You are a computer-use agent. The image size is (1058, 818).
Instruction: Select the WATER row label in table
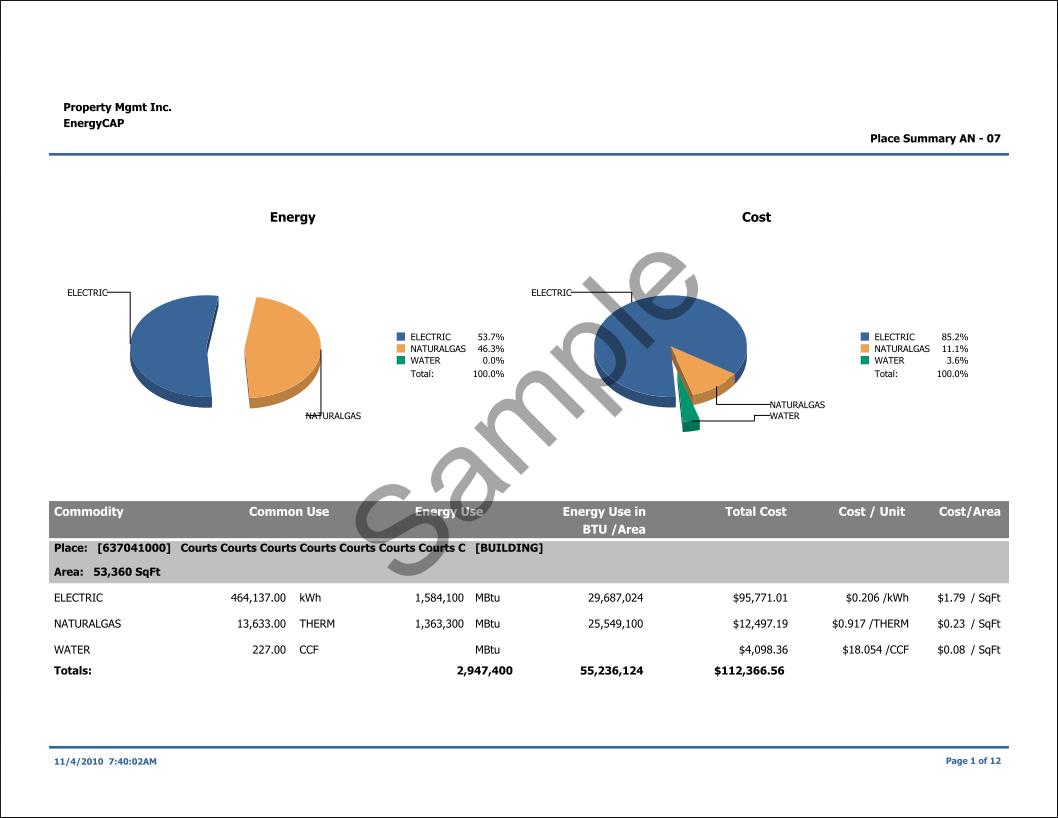tap(71, 650)
